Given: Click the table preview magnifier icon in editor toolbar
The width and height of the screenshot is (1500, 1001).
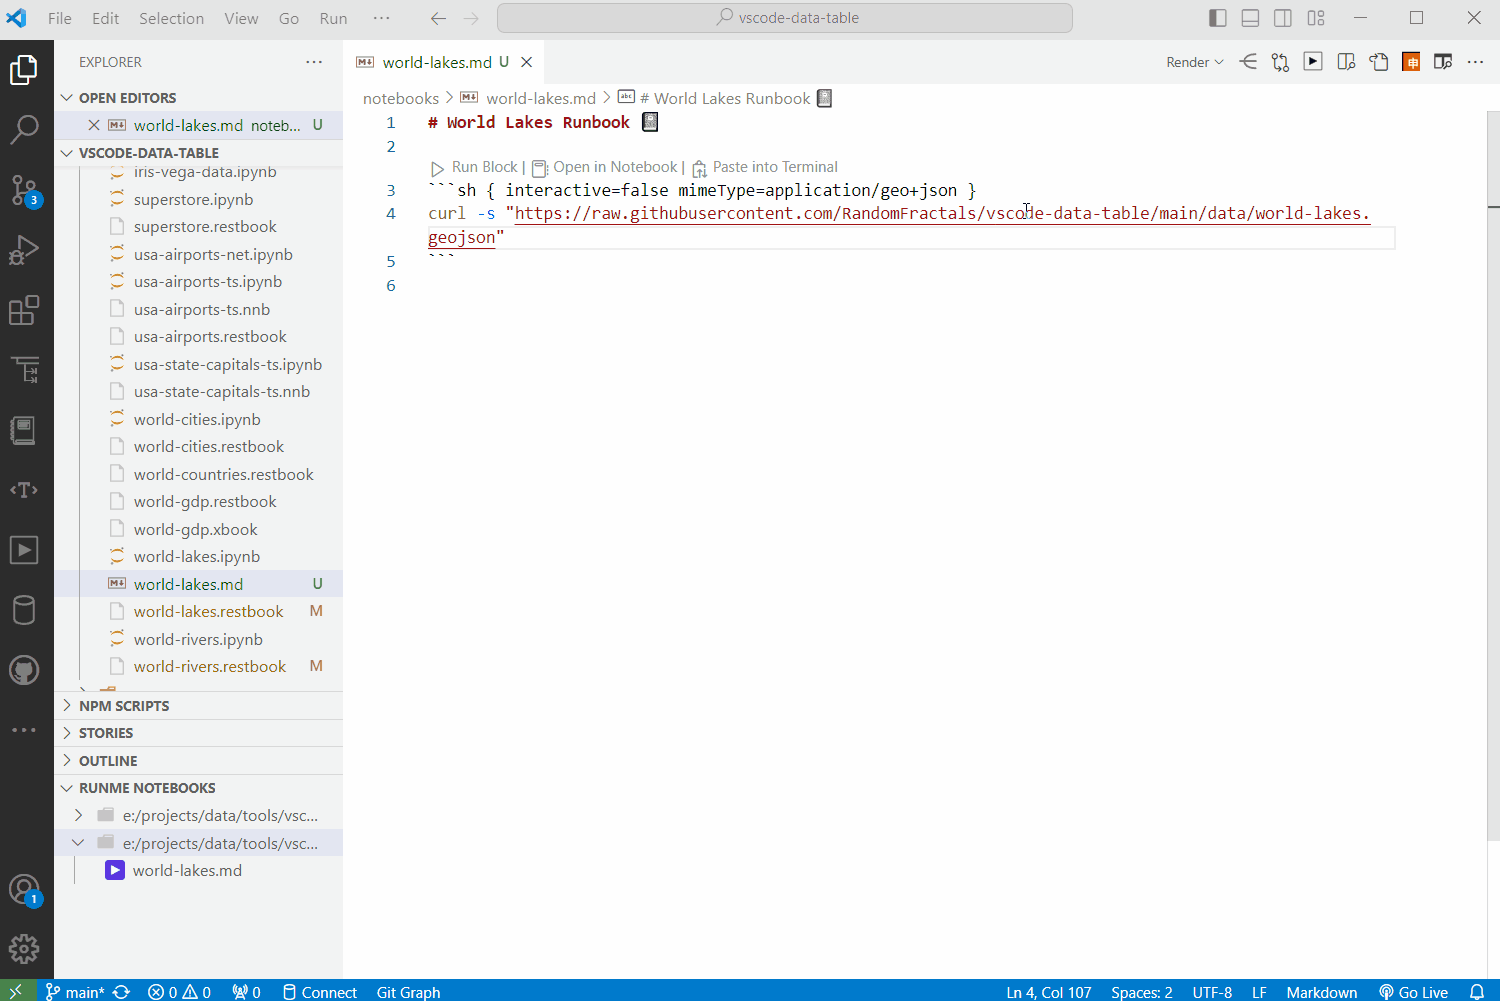Looking at the screenshot, I should click(x=1443, y=62).
